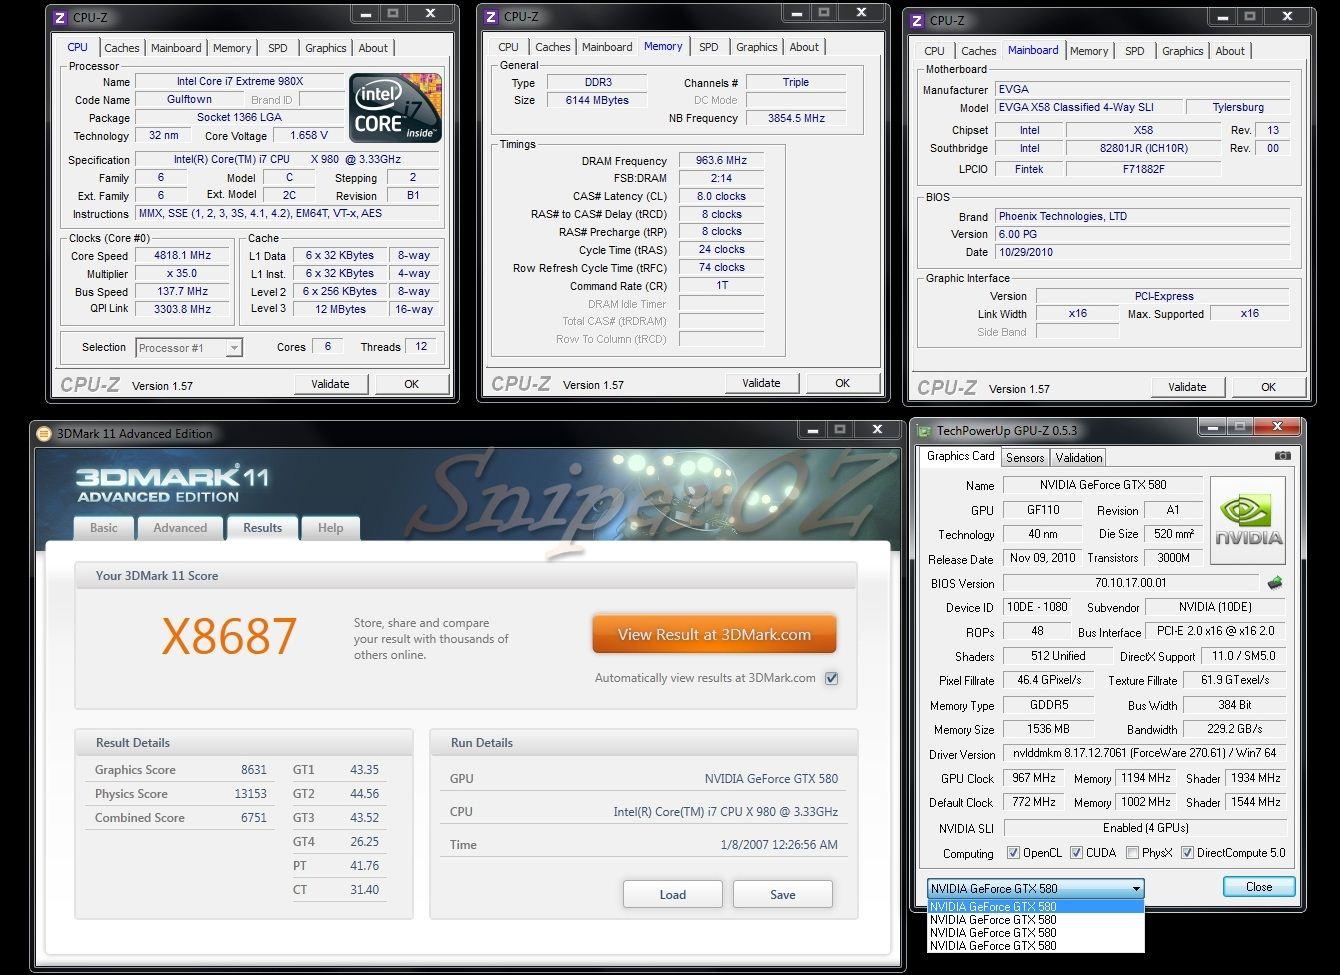The image size is (1340, 975).
Task: Select the first highlighted GTX 580 list entry
Action: coord(1035,907)
